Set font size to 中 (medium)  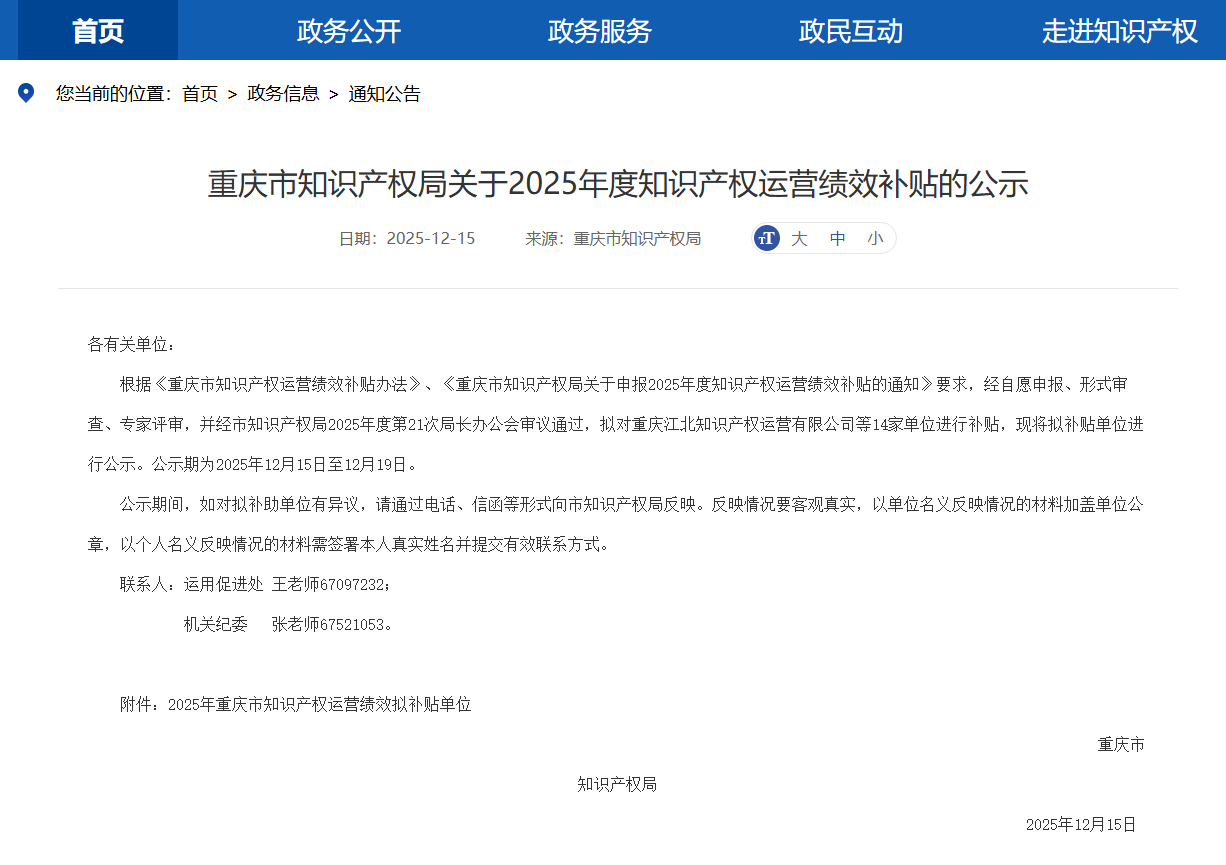pos(838,238)
